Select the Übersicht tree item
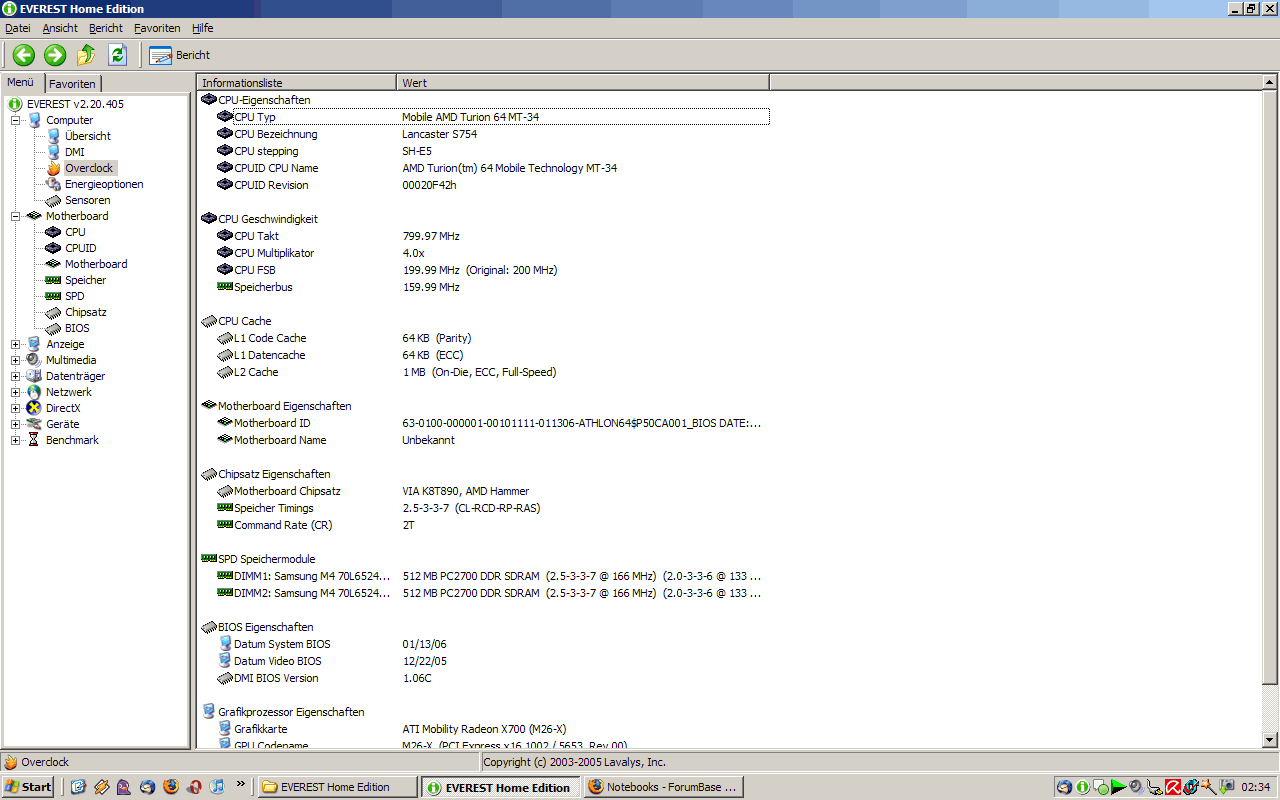The height and width of the screenshot is (800, 1280). [88, 136]
